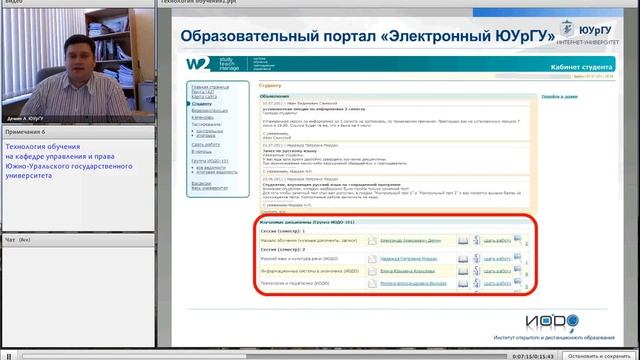Click tasks icon in Информационные системы row
This screenshot has height=360, width=640.
click(476, 270)
